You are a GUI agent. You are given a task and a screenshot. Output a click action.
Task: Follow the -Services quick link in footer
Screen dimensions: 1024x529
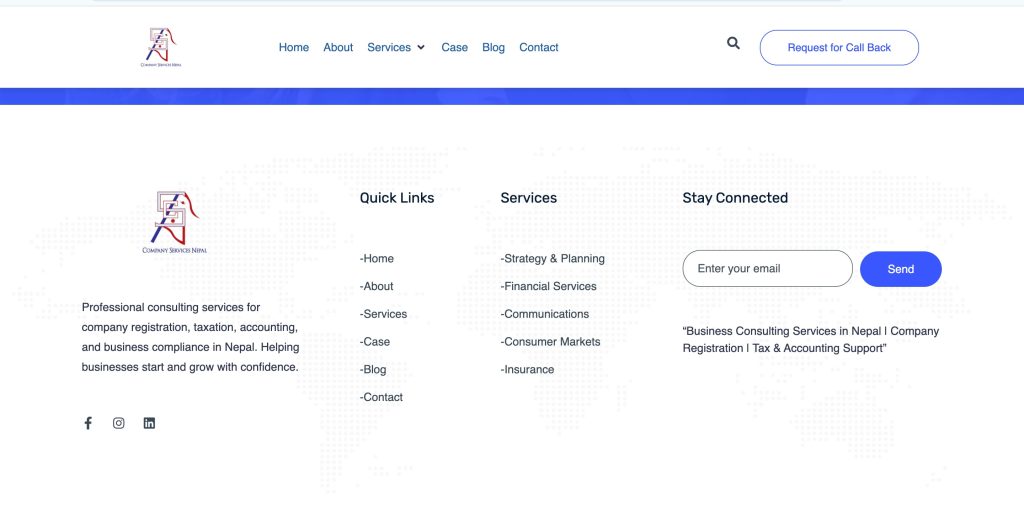383,314
